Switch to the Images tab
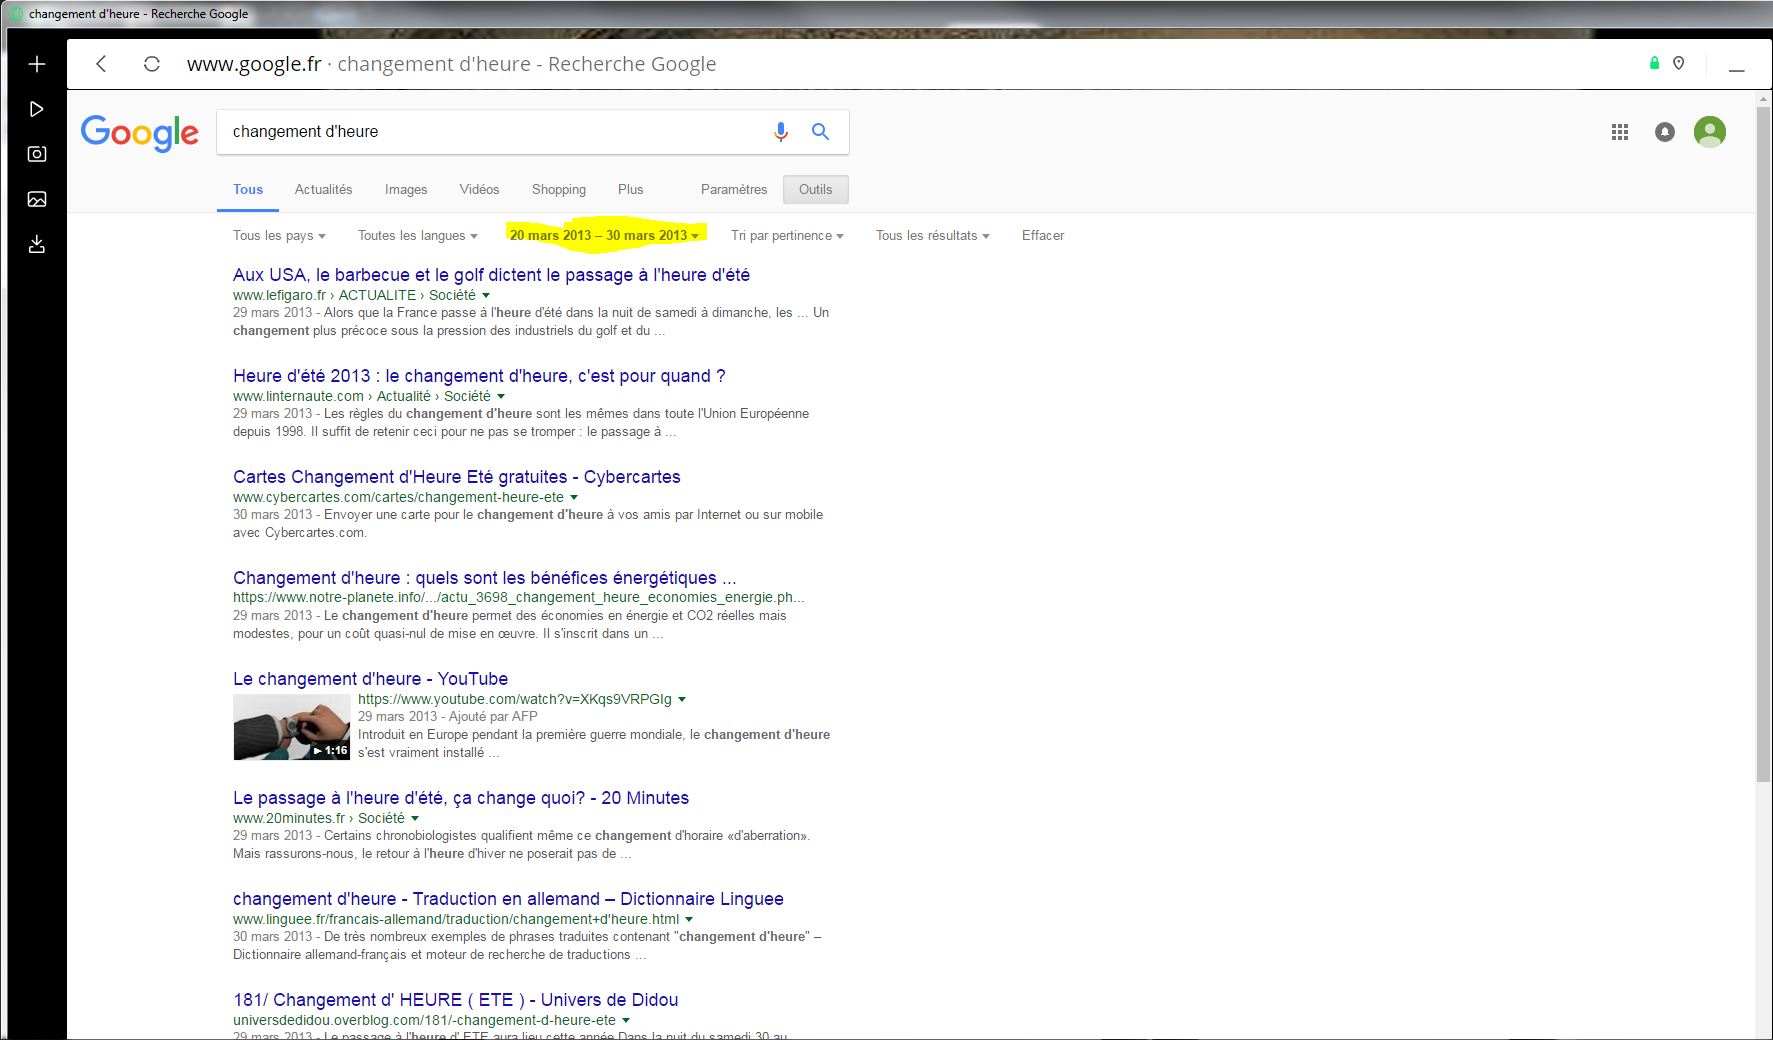Screen dimensions: 1773x1040 click(x=405, y=190)
